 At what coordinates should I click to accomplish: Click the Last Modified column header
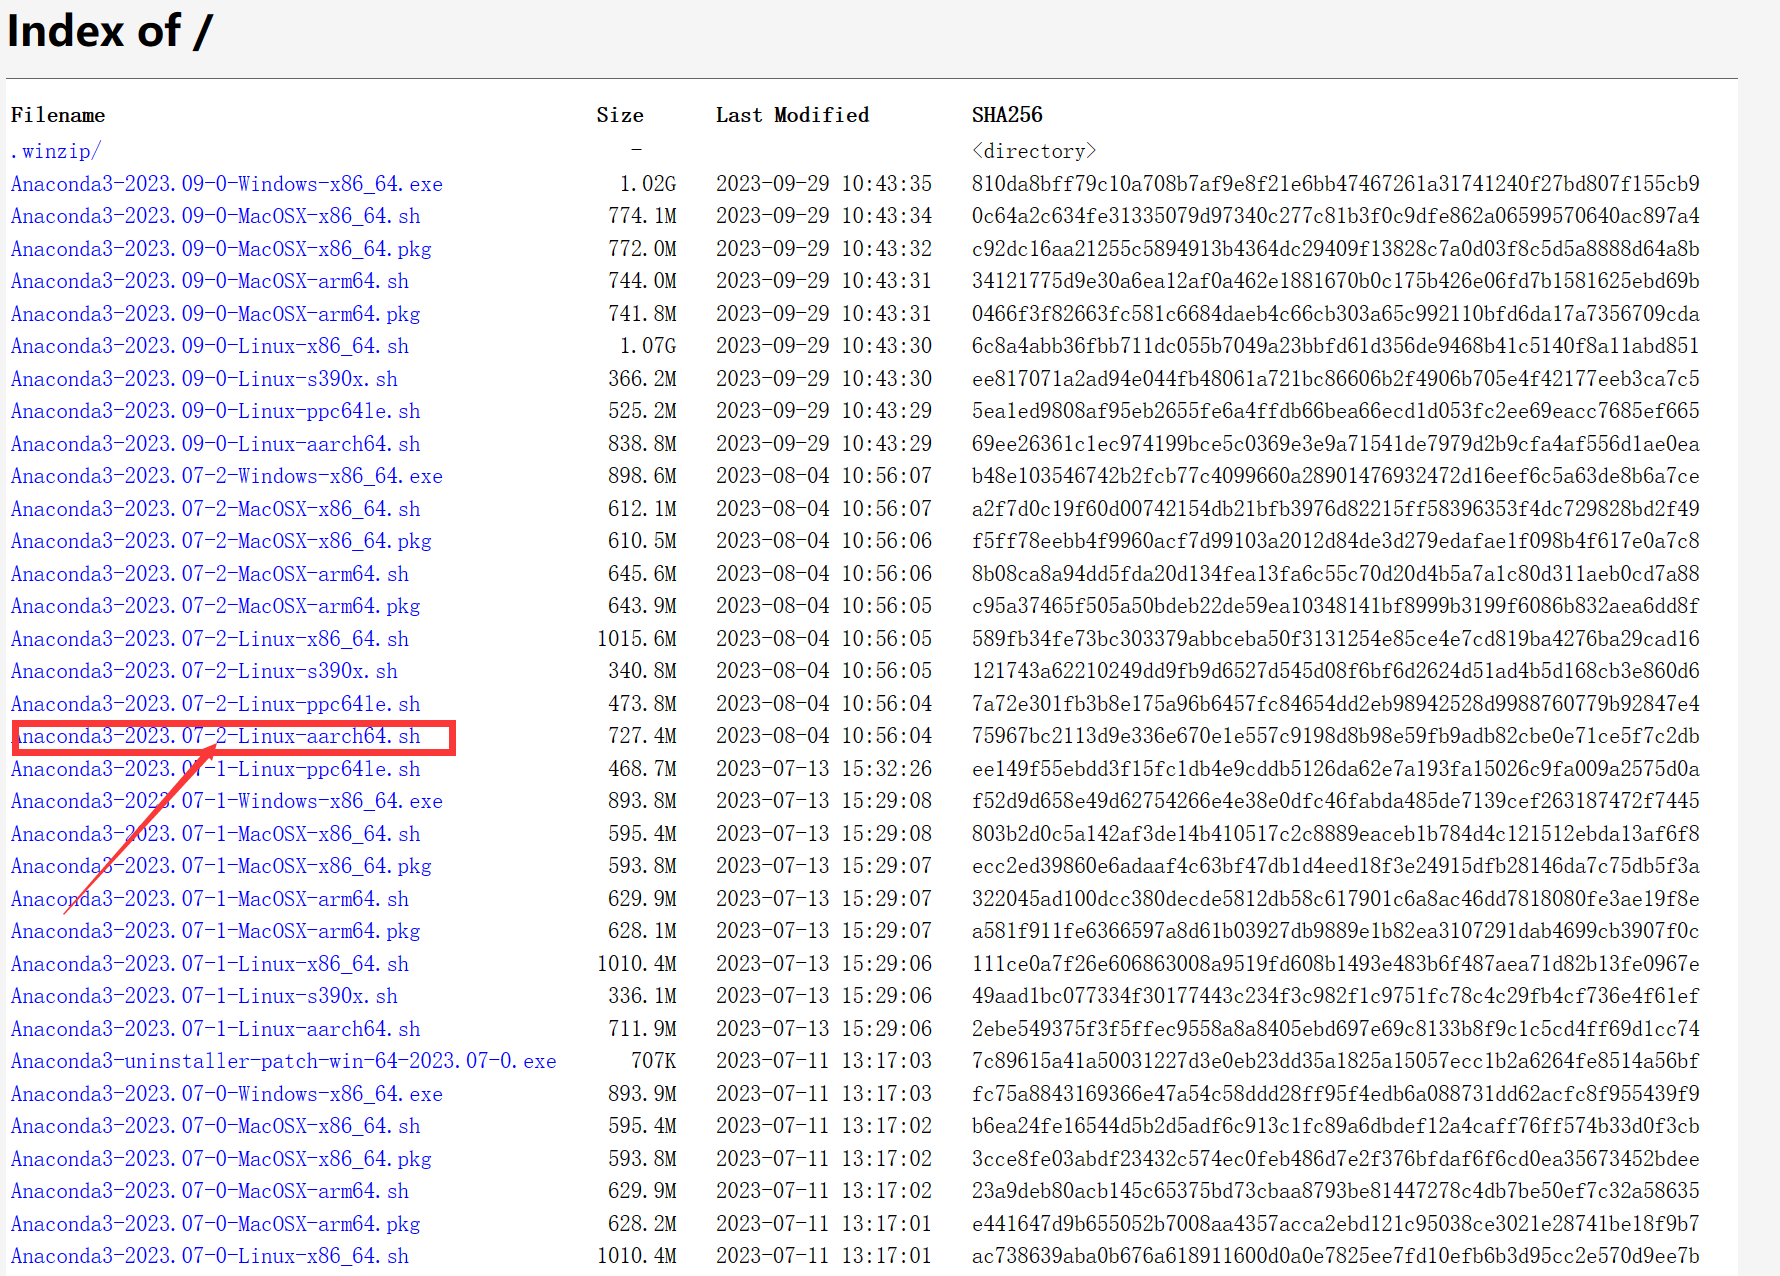pyautogui.click(x=793, y=115)
